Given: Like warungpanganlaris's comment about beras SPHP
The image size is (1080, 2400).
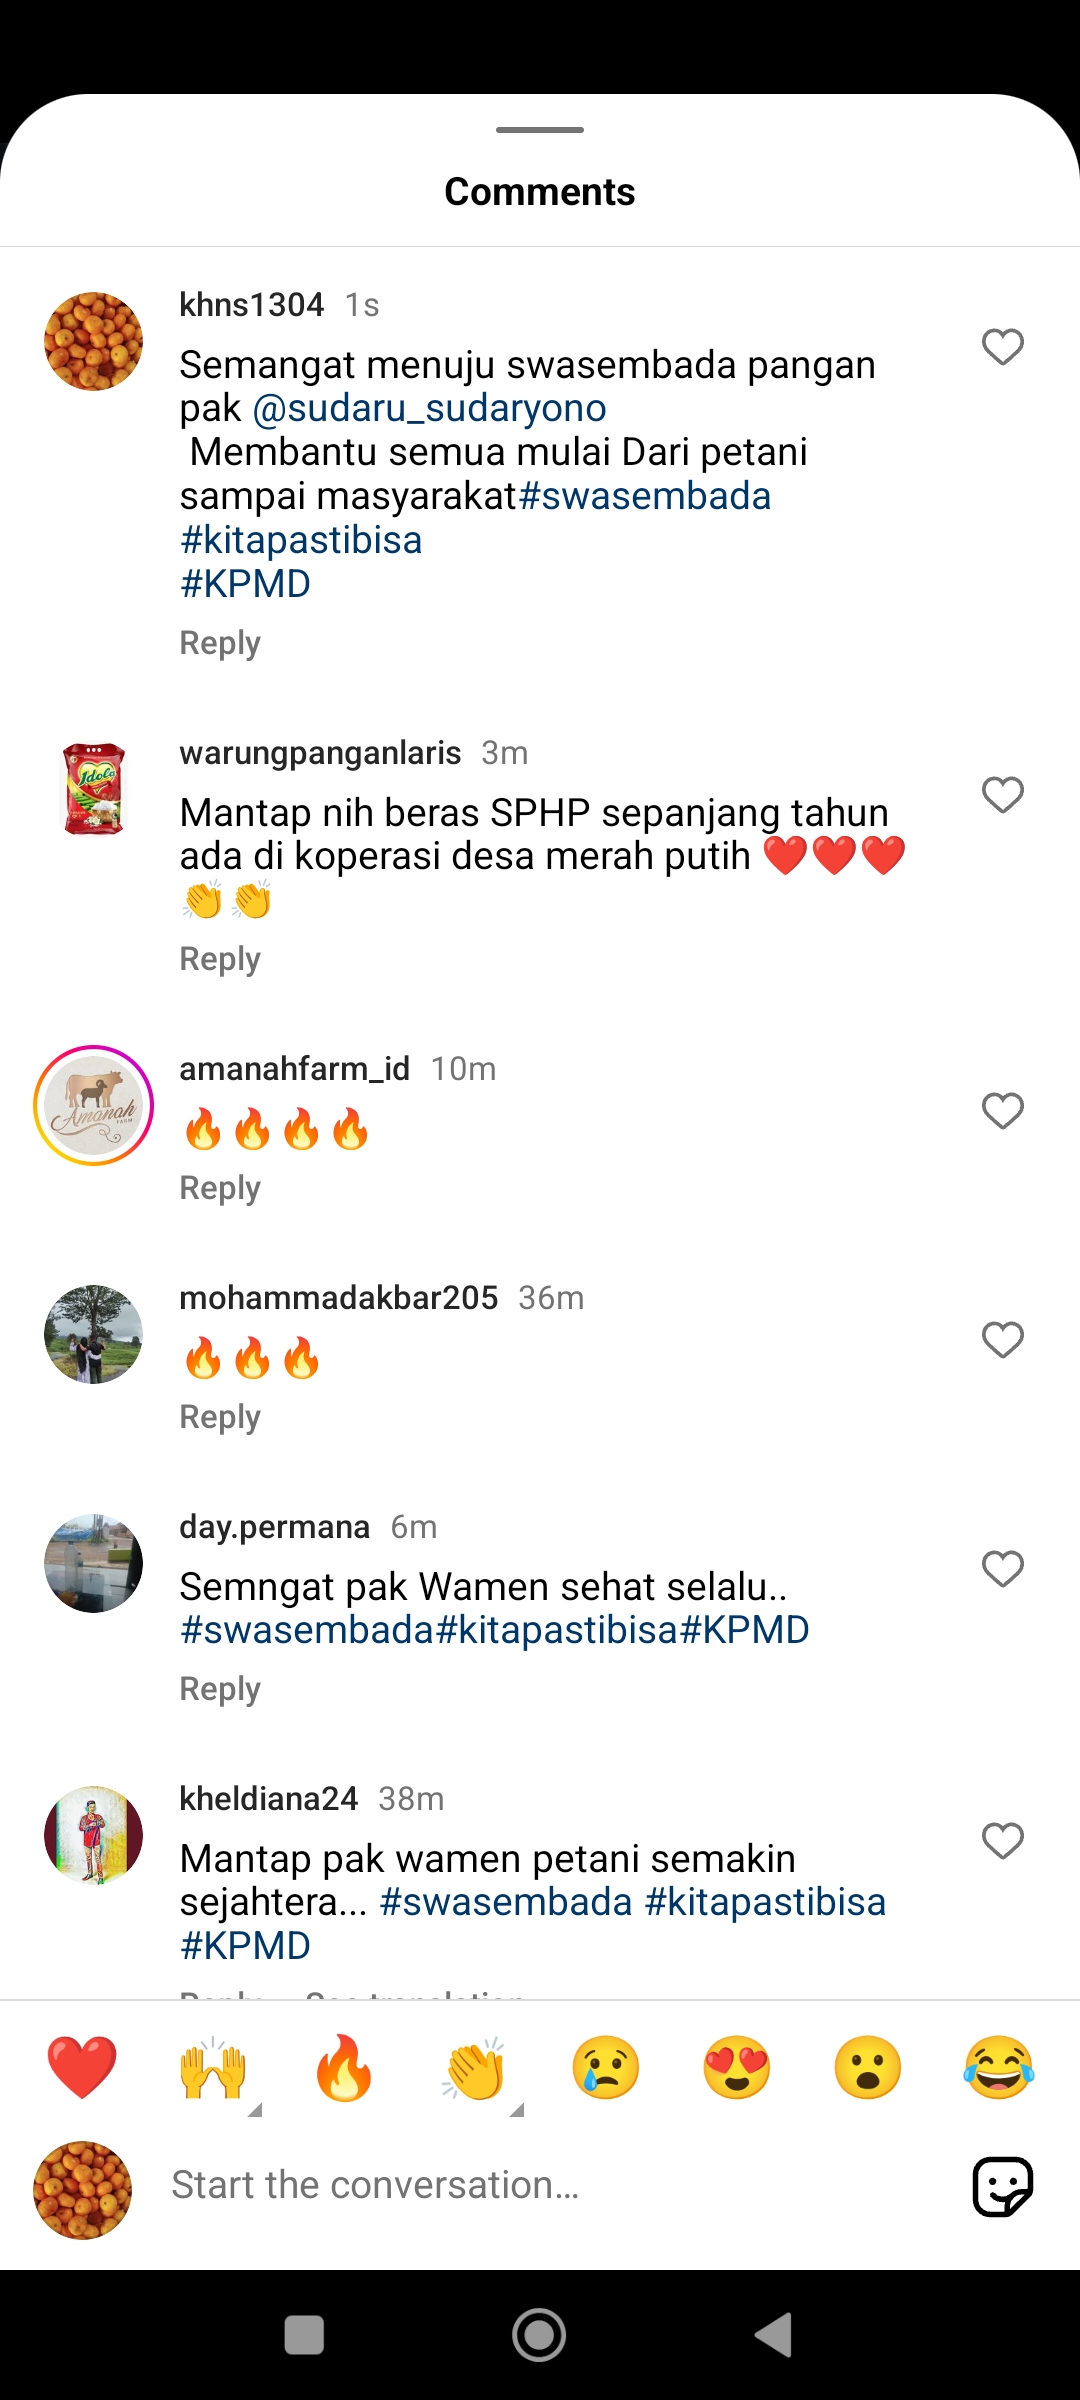Looking at the screenshot, I should point(1002,795).
